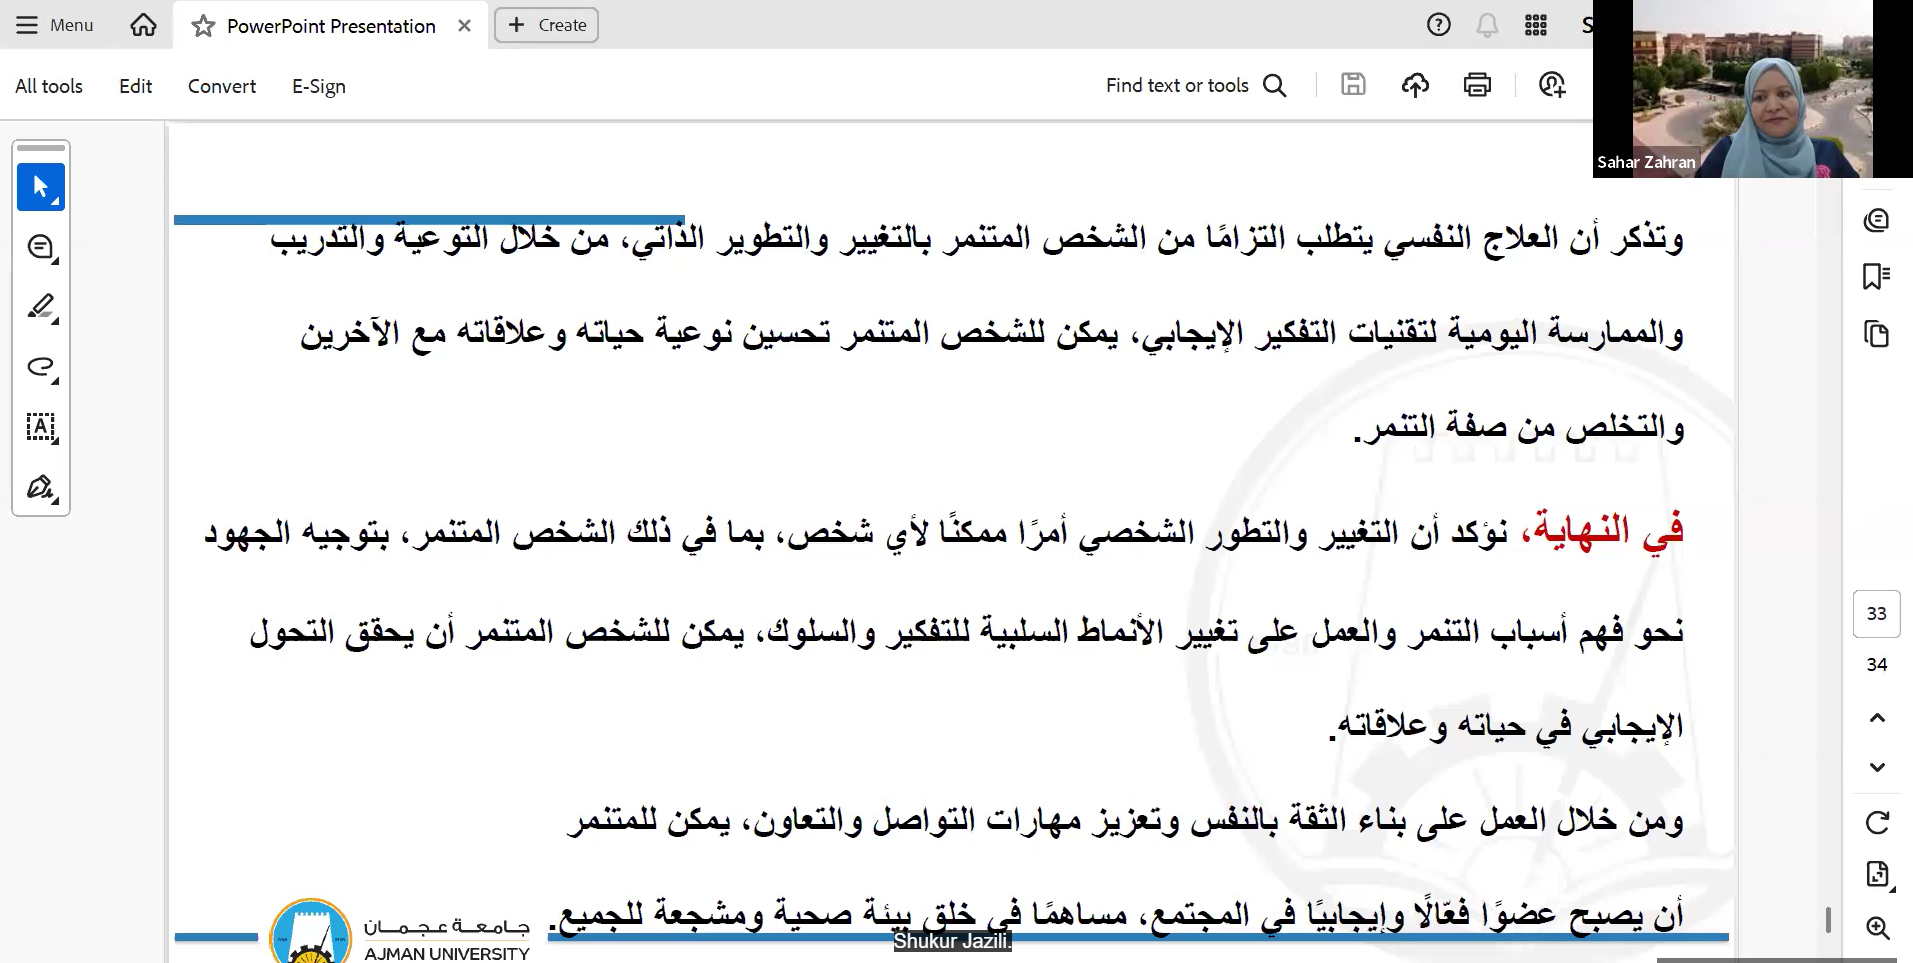
Task: Star the PowerPoint Presentation tab
Action: 203,26
